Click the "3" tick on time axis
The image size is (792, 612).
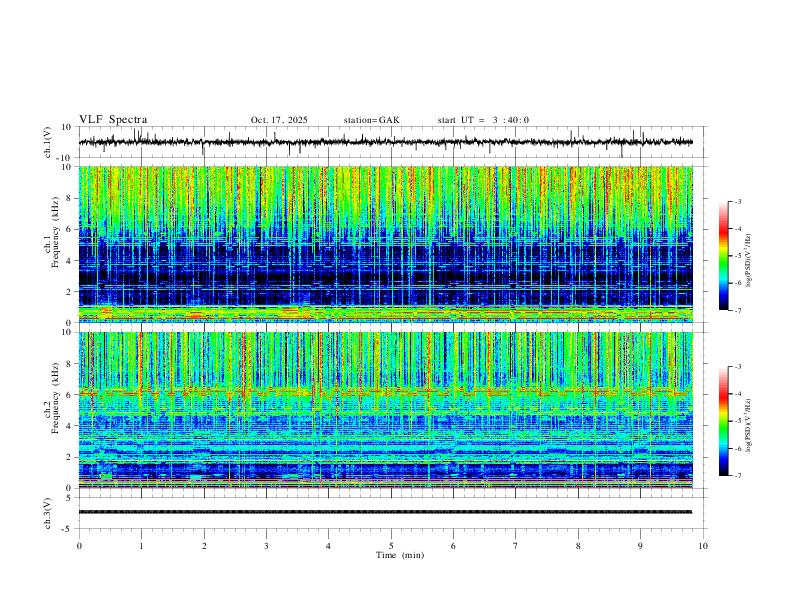coord(266,546)
